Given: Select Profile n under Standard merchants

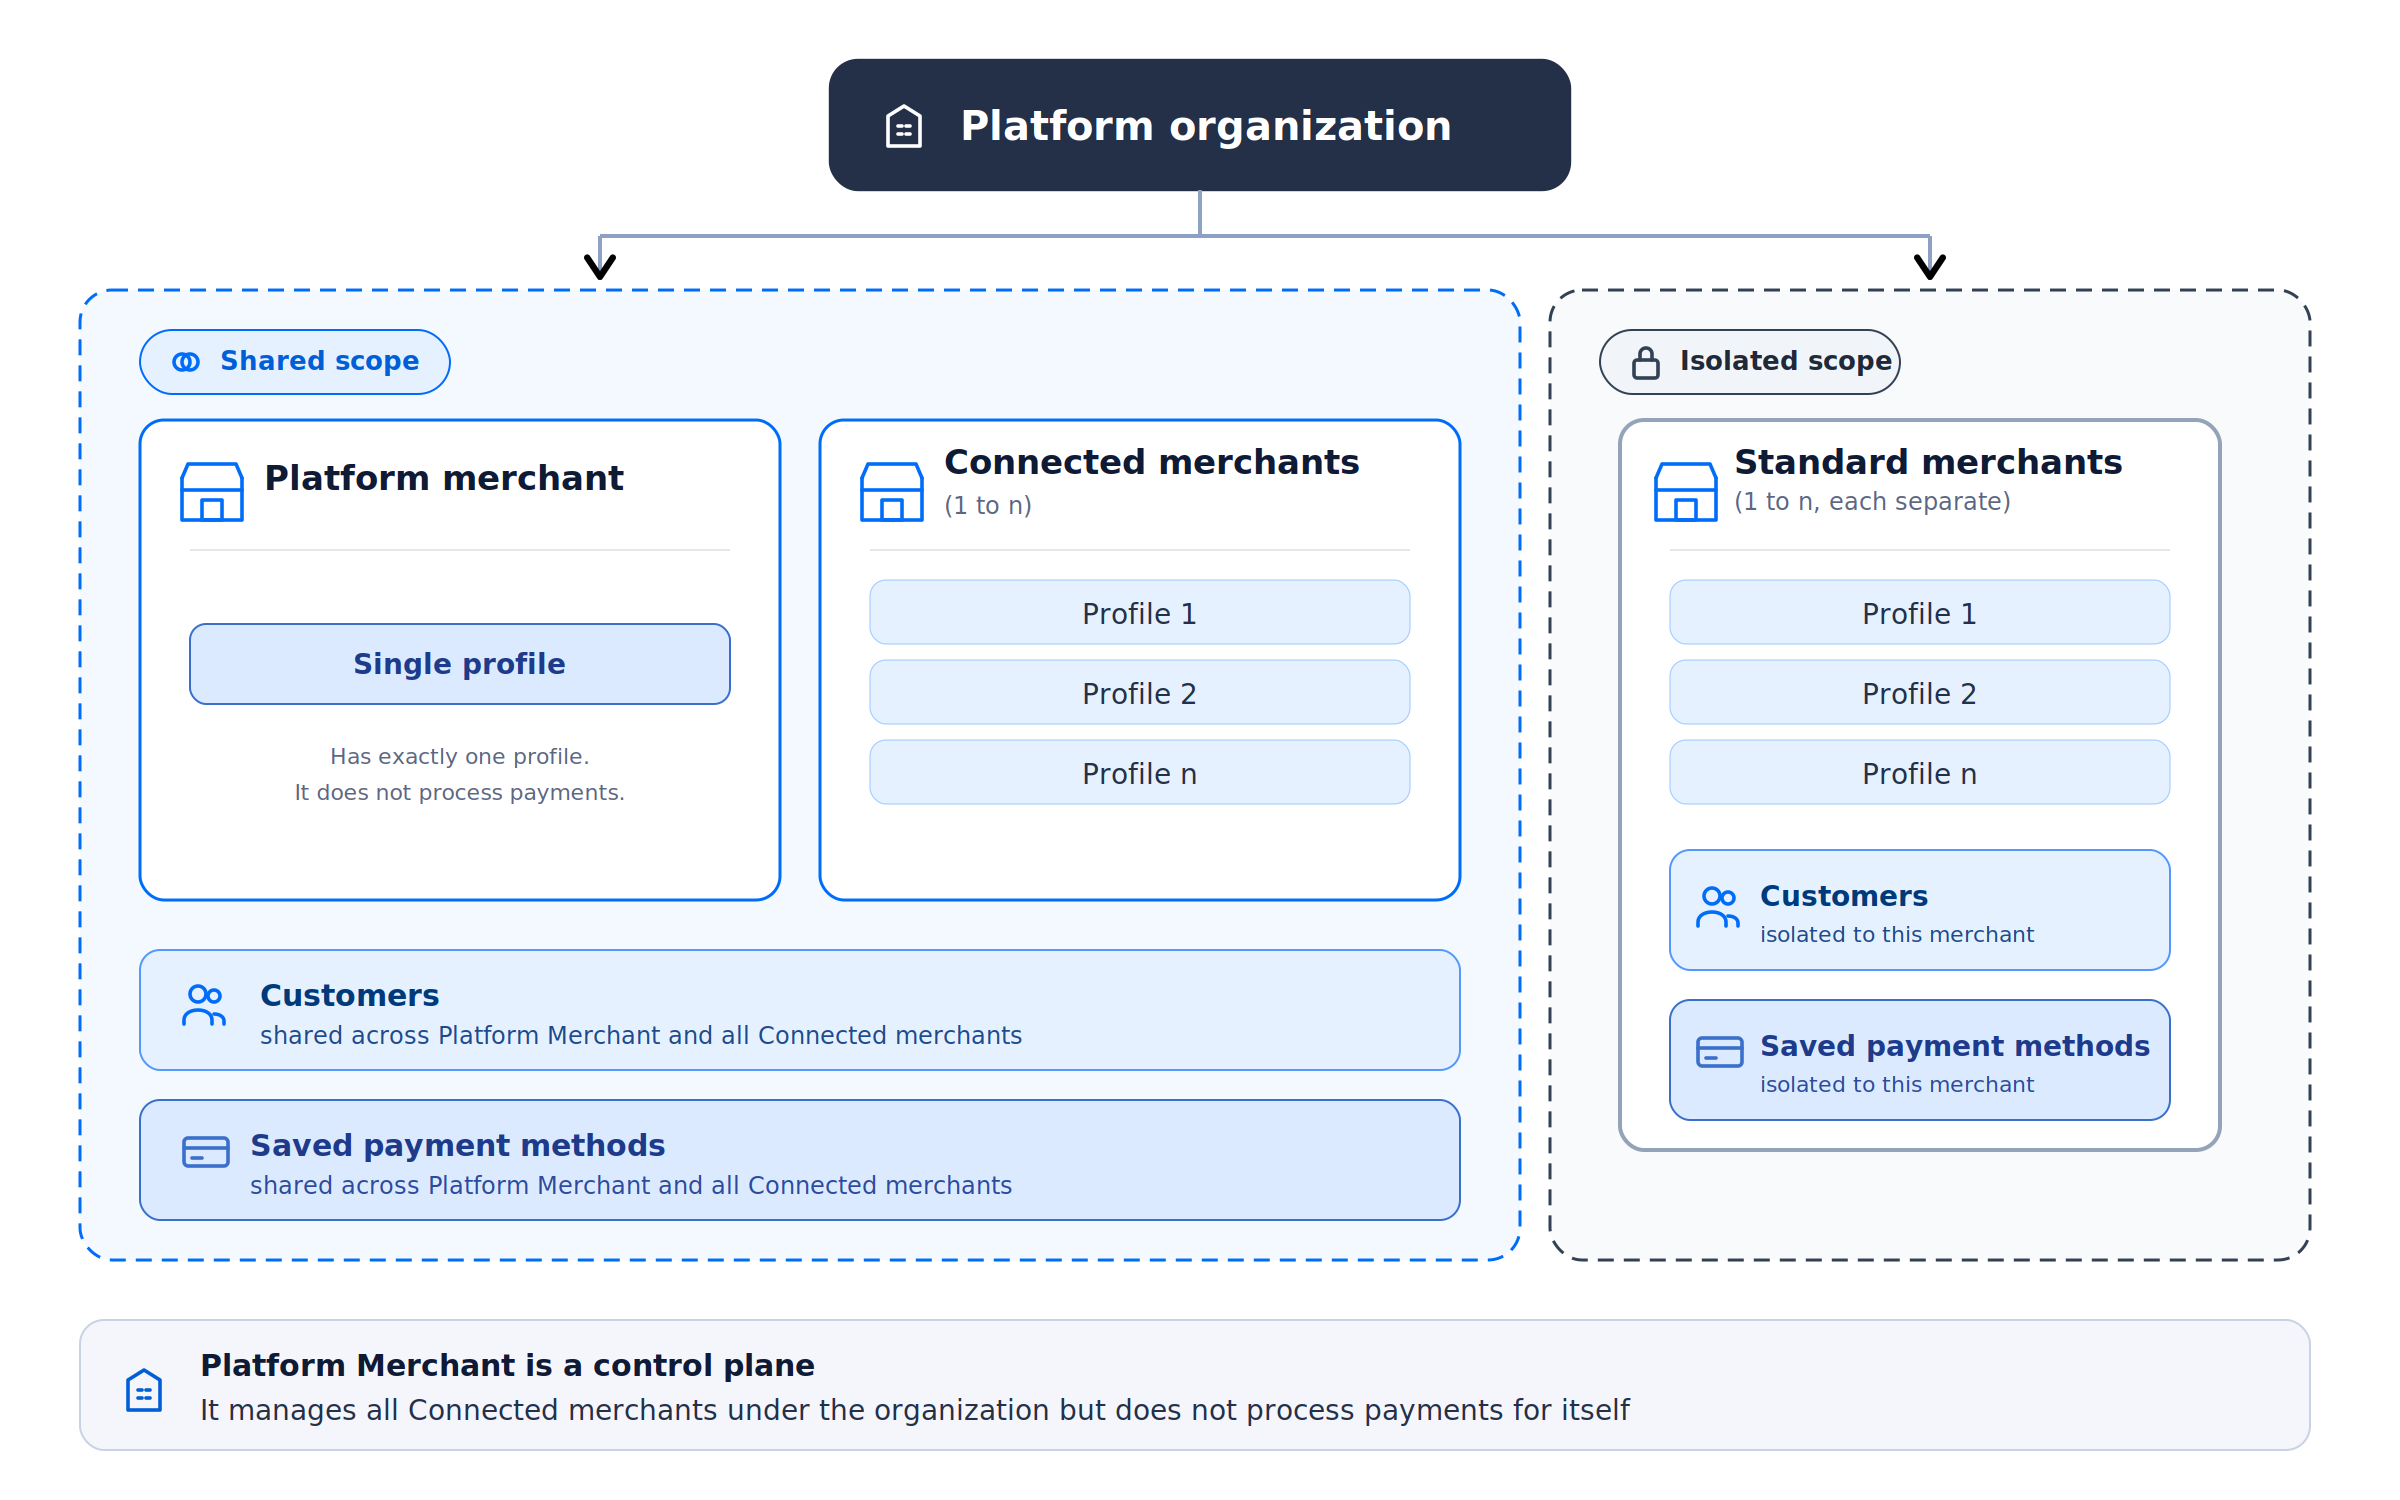Looking at the screenshot, I should (1920, 772).
